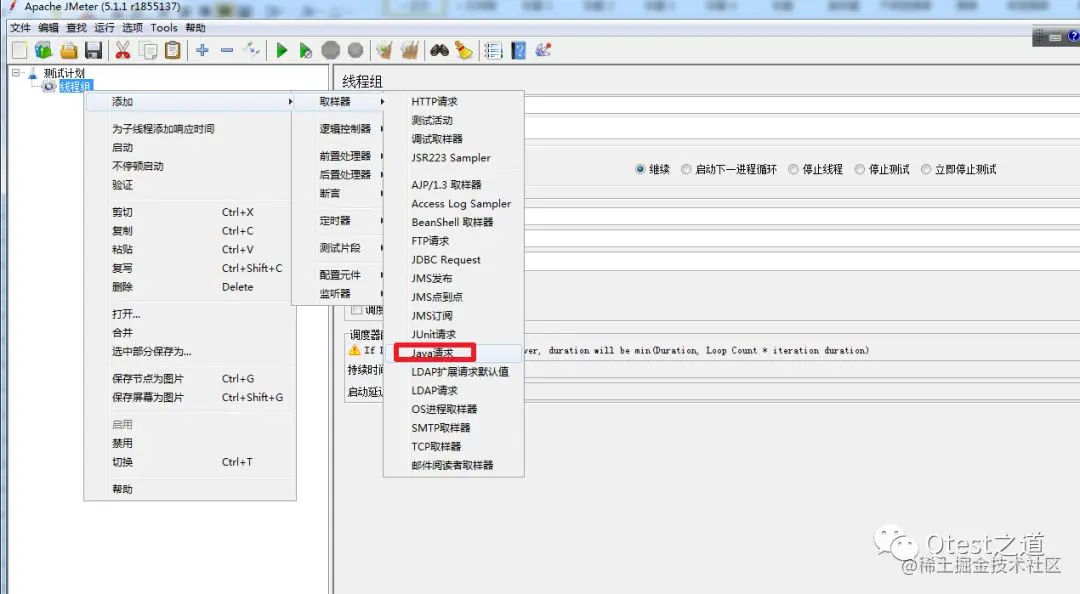Click 验证 in context menu

tap(190, 185)
